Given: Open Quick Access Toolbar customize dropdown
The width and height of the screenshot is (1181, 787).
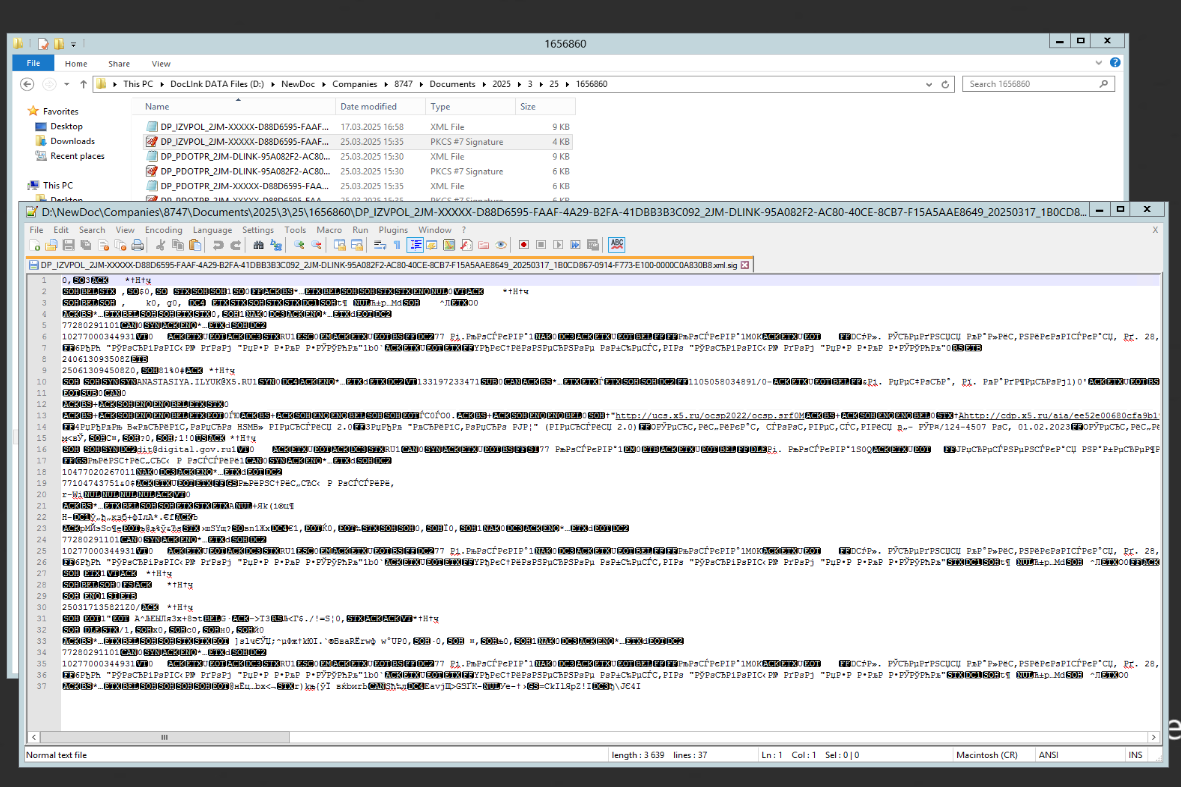Looking at the screenshot, I should click(x=73, y=44).
